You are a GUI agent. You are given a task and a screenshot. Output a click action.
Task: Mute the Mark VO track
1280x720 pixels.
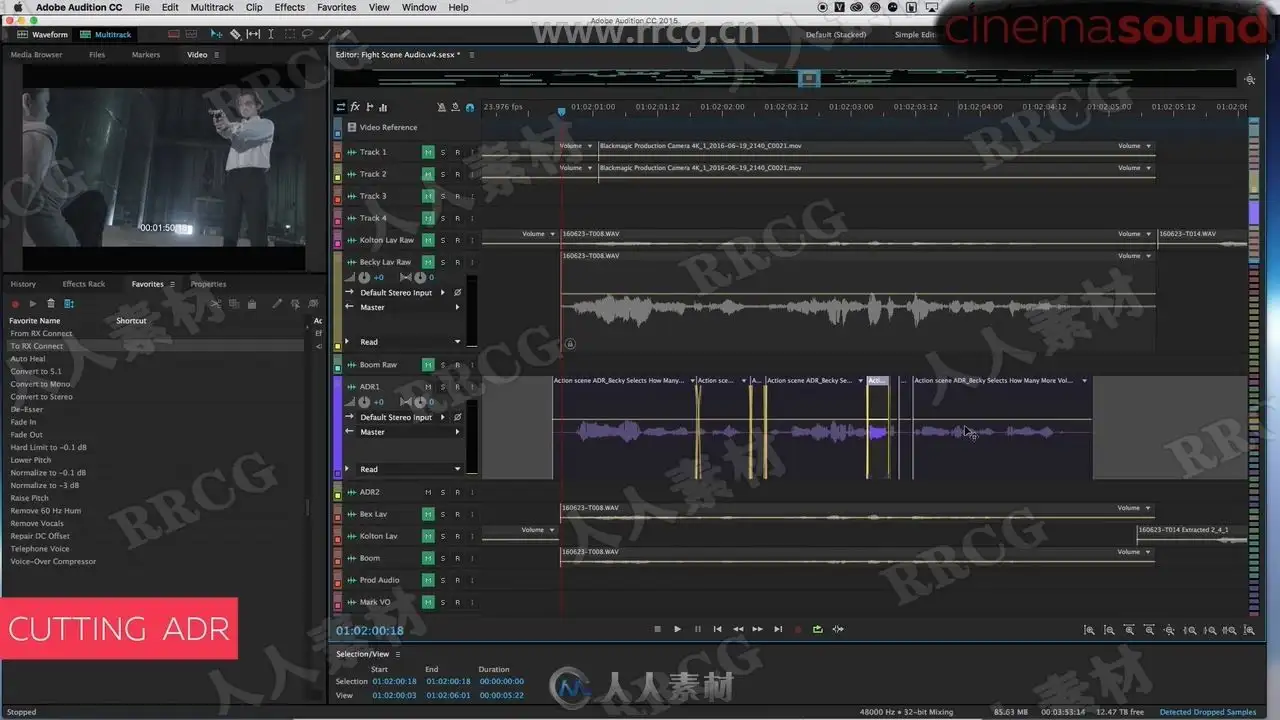pyautogui.click(x=428, y=602)
